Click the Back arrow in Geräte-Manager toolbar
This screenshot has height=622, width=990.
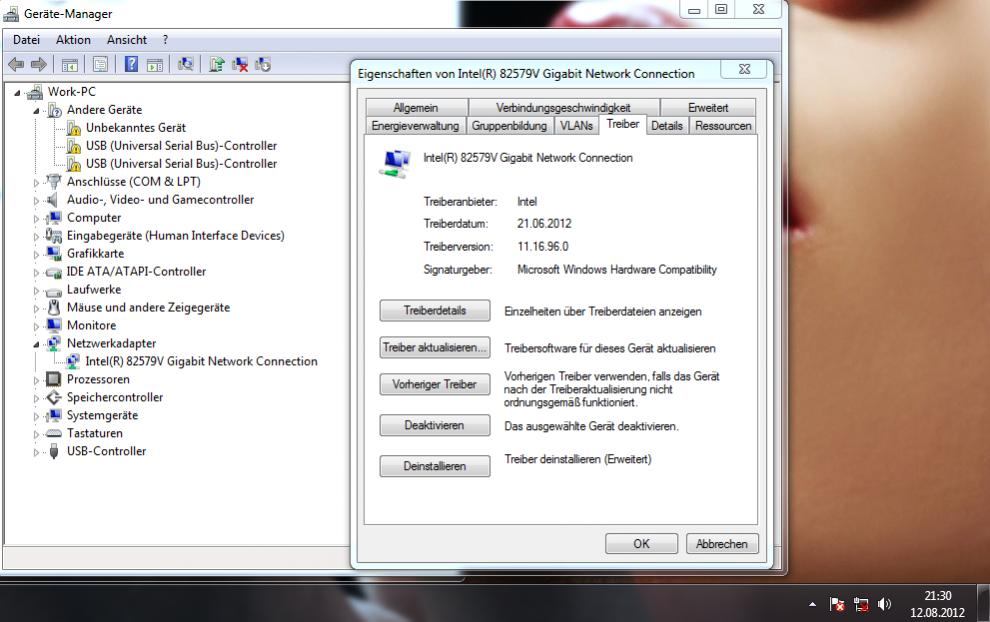point(16,64)
